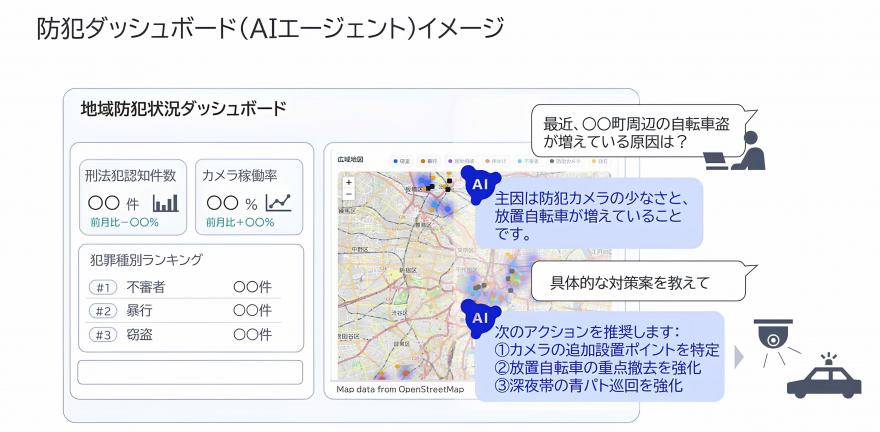This screenshot has width=880, height=432.
Task: Select the 刑法犯認知件数 card
Action: 133,197
